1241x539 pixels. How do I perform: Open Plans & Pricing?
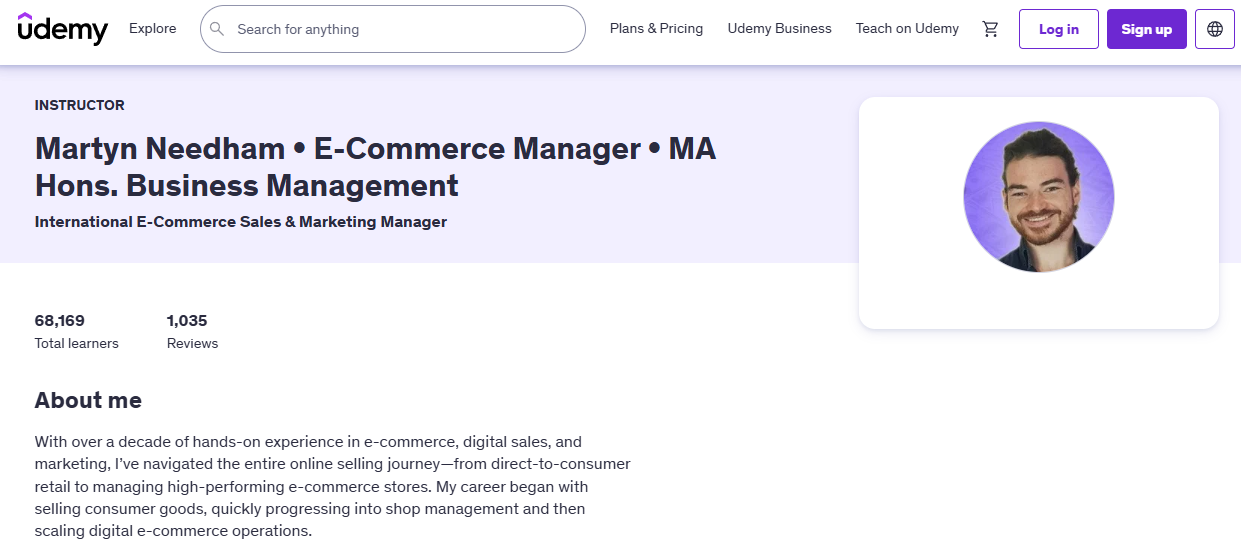pyautogui.click(x=656, y=29)
